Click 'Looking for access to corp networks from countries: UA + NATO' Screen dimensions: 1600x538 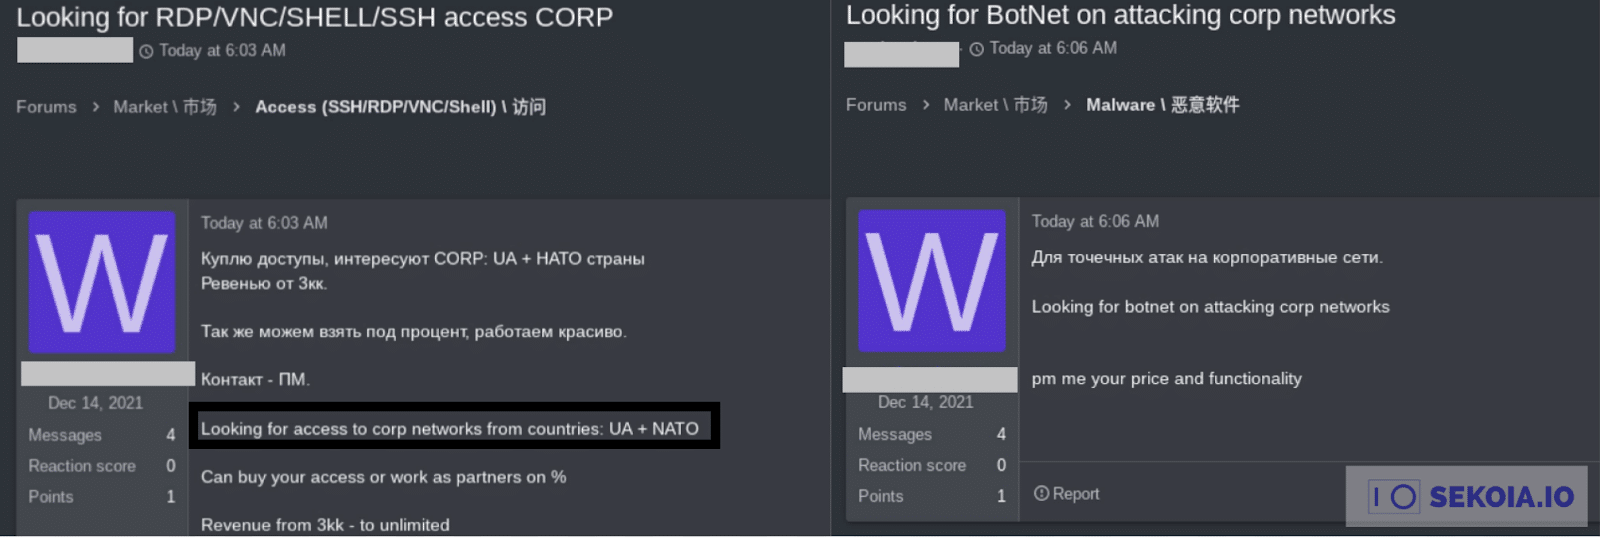click(449, 429)
